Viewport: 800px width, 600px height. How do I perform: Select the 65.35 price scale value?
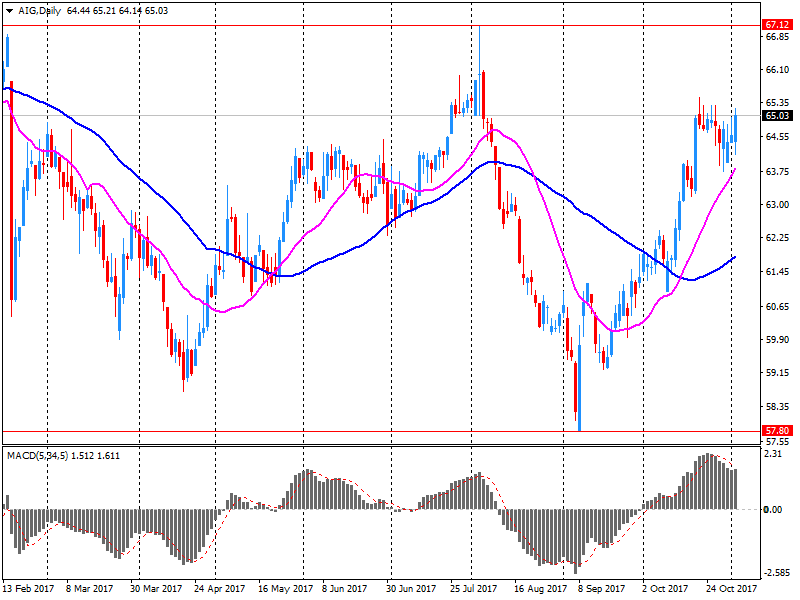click(x=778, y=103)
